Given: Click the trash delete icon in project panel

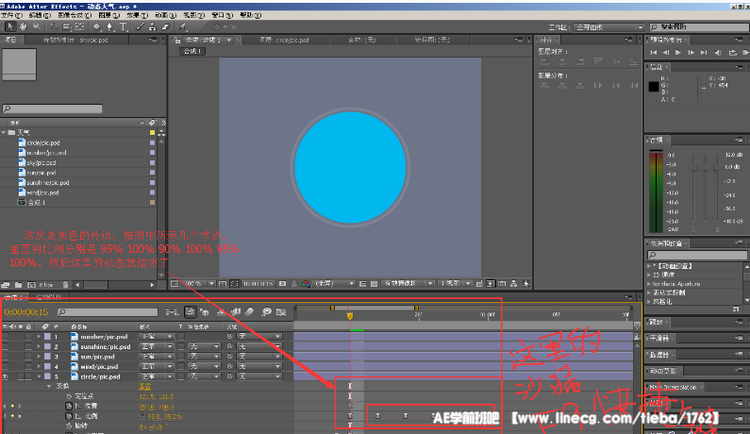Looking at the screenshot, I should point(66,285).
